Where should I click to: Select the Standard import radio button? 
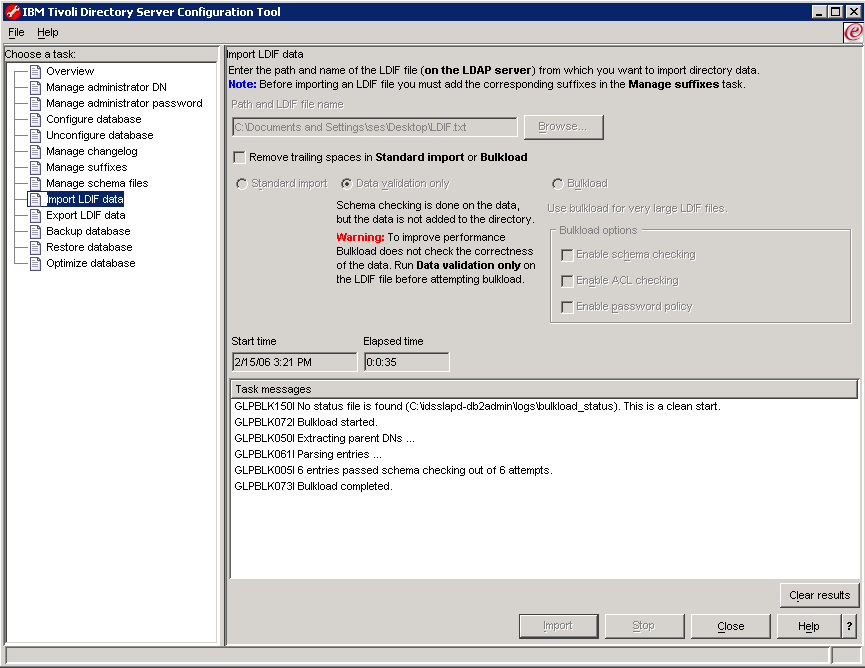(241, 184)
